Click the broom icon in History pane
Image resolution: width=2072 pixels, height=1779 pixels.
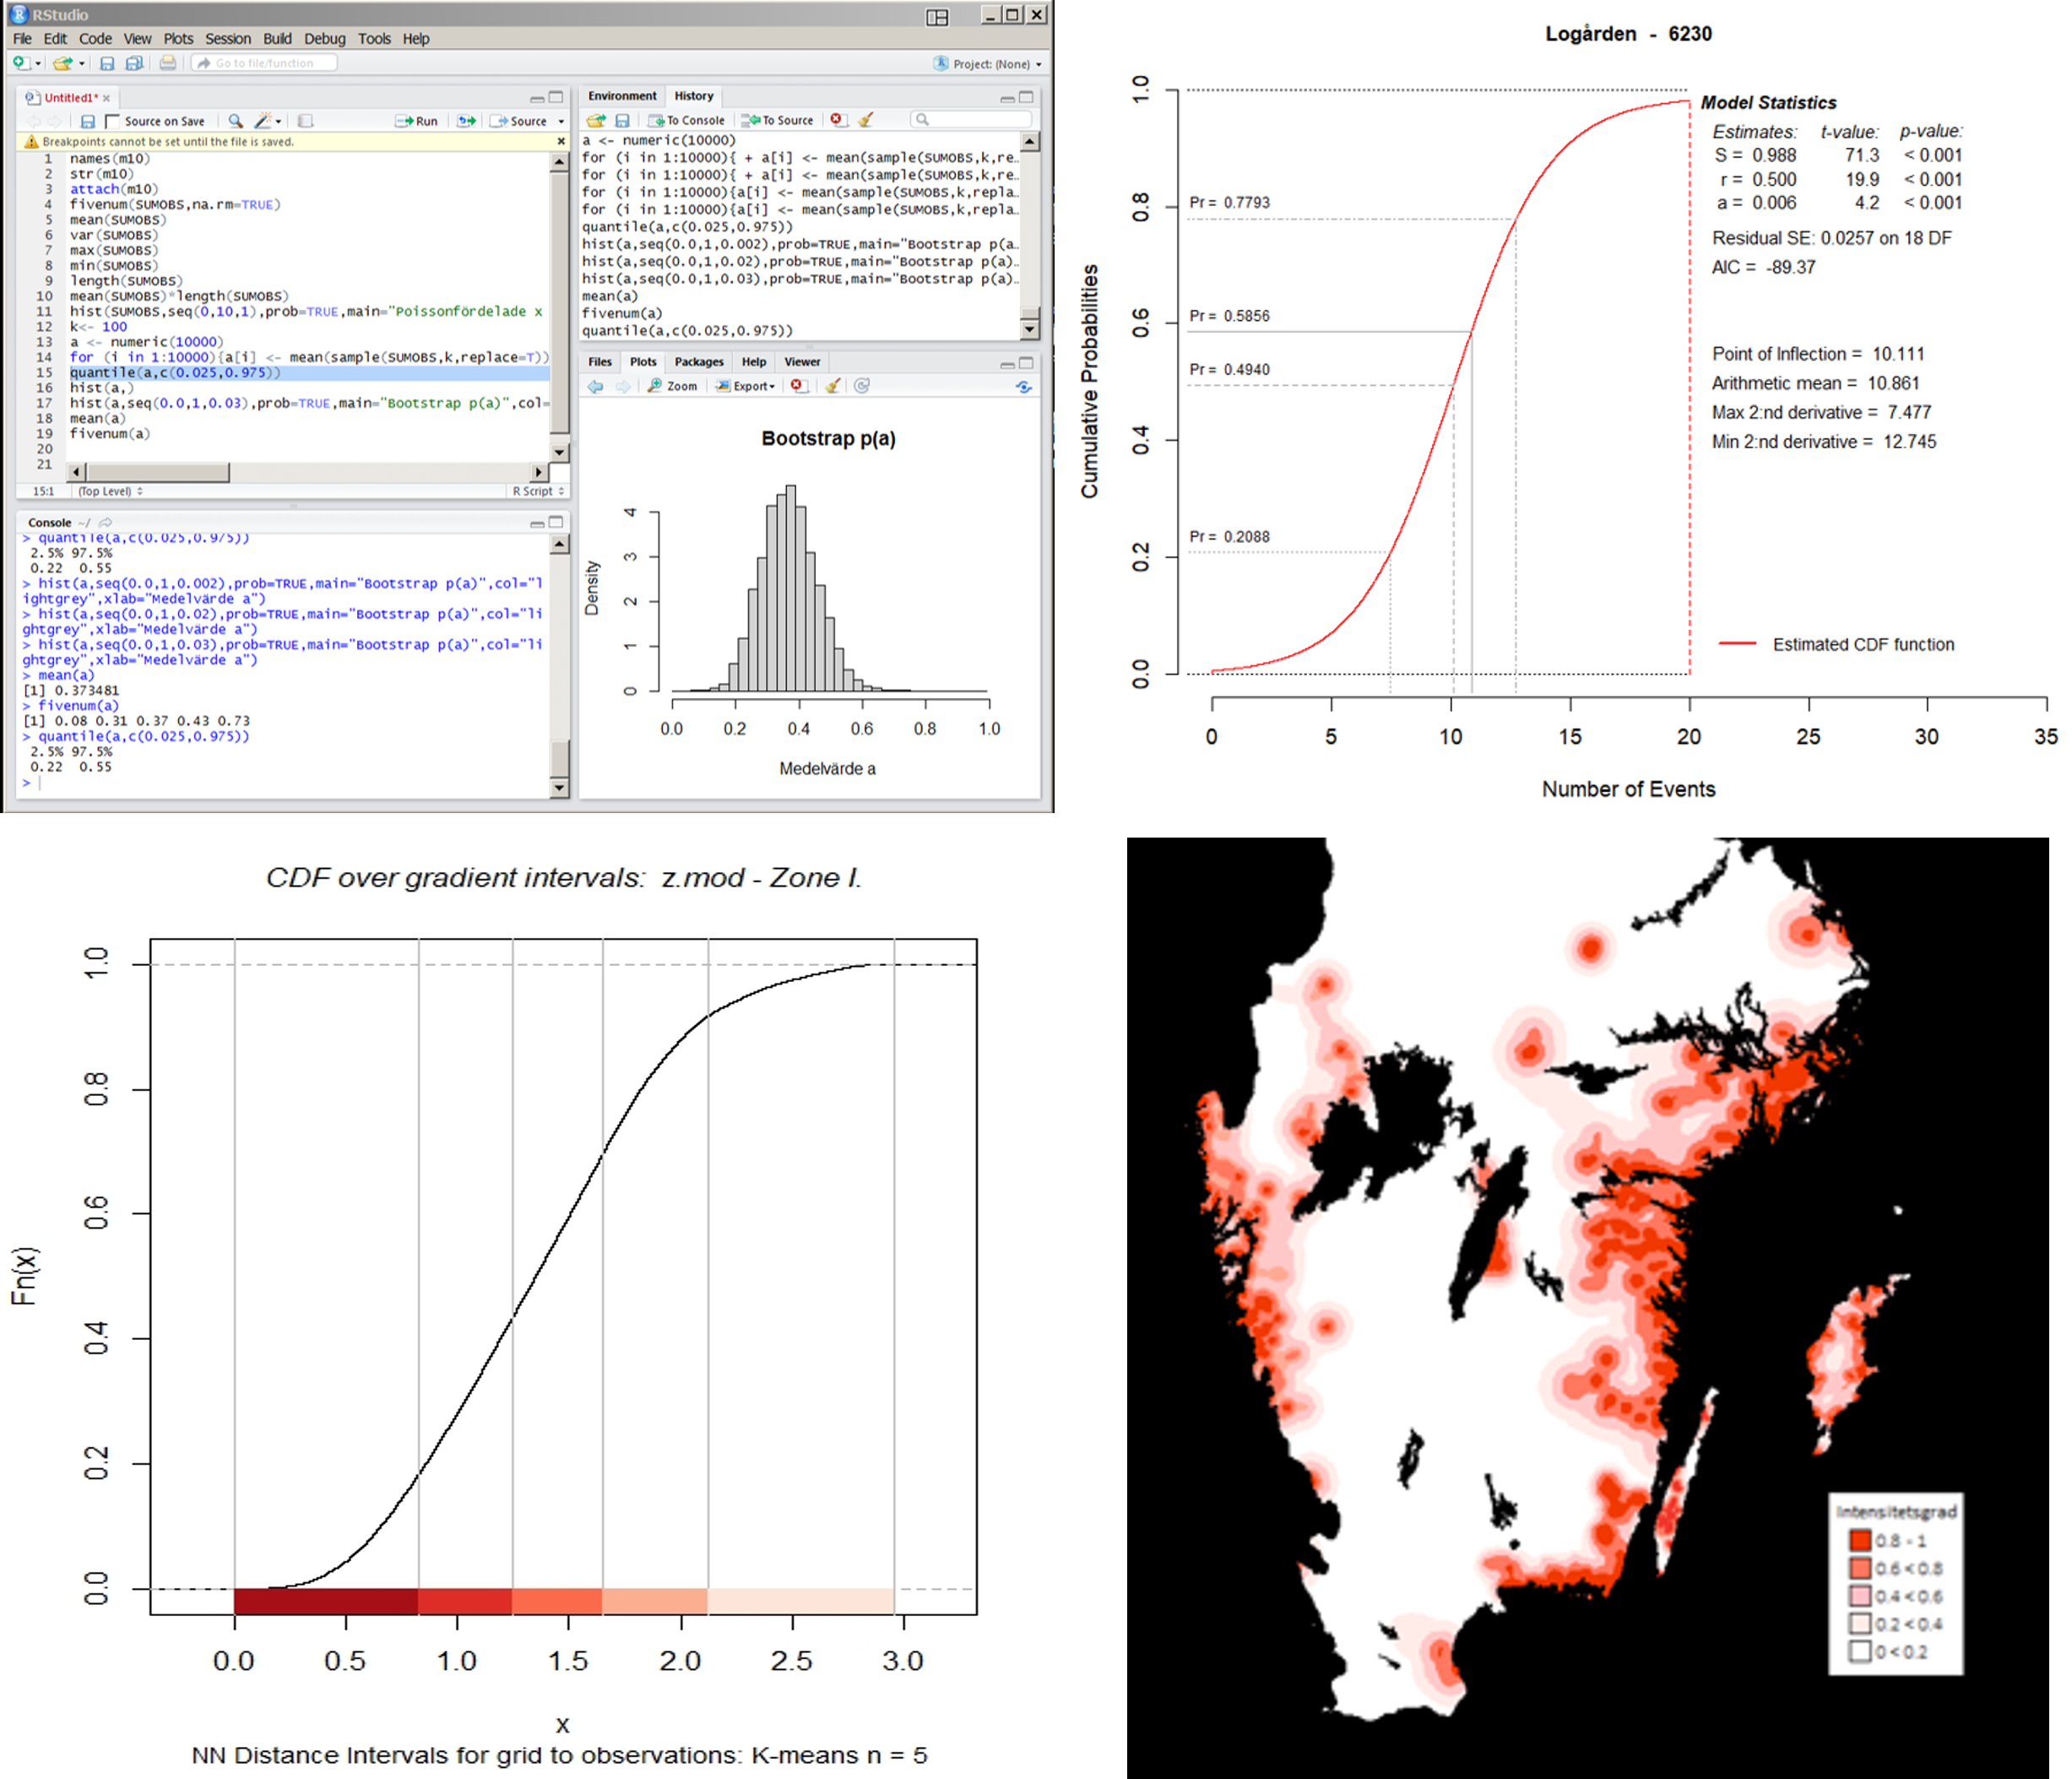(x=866, y=120)
